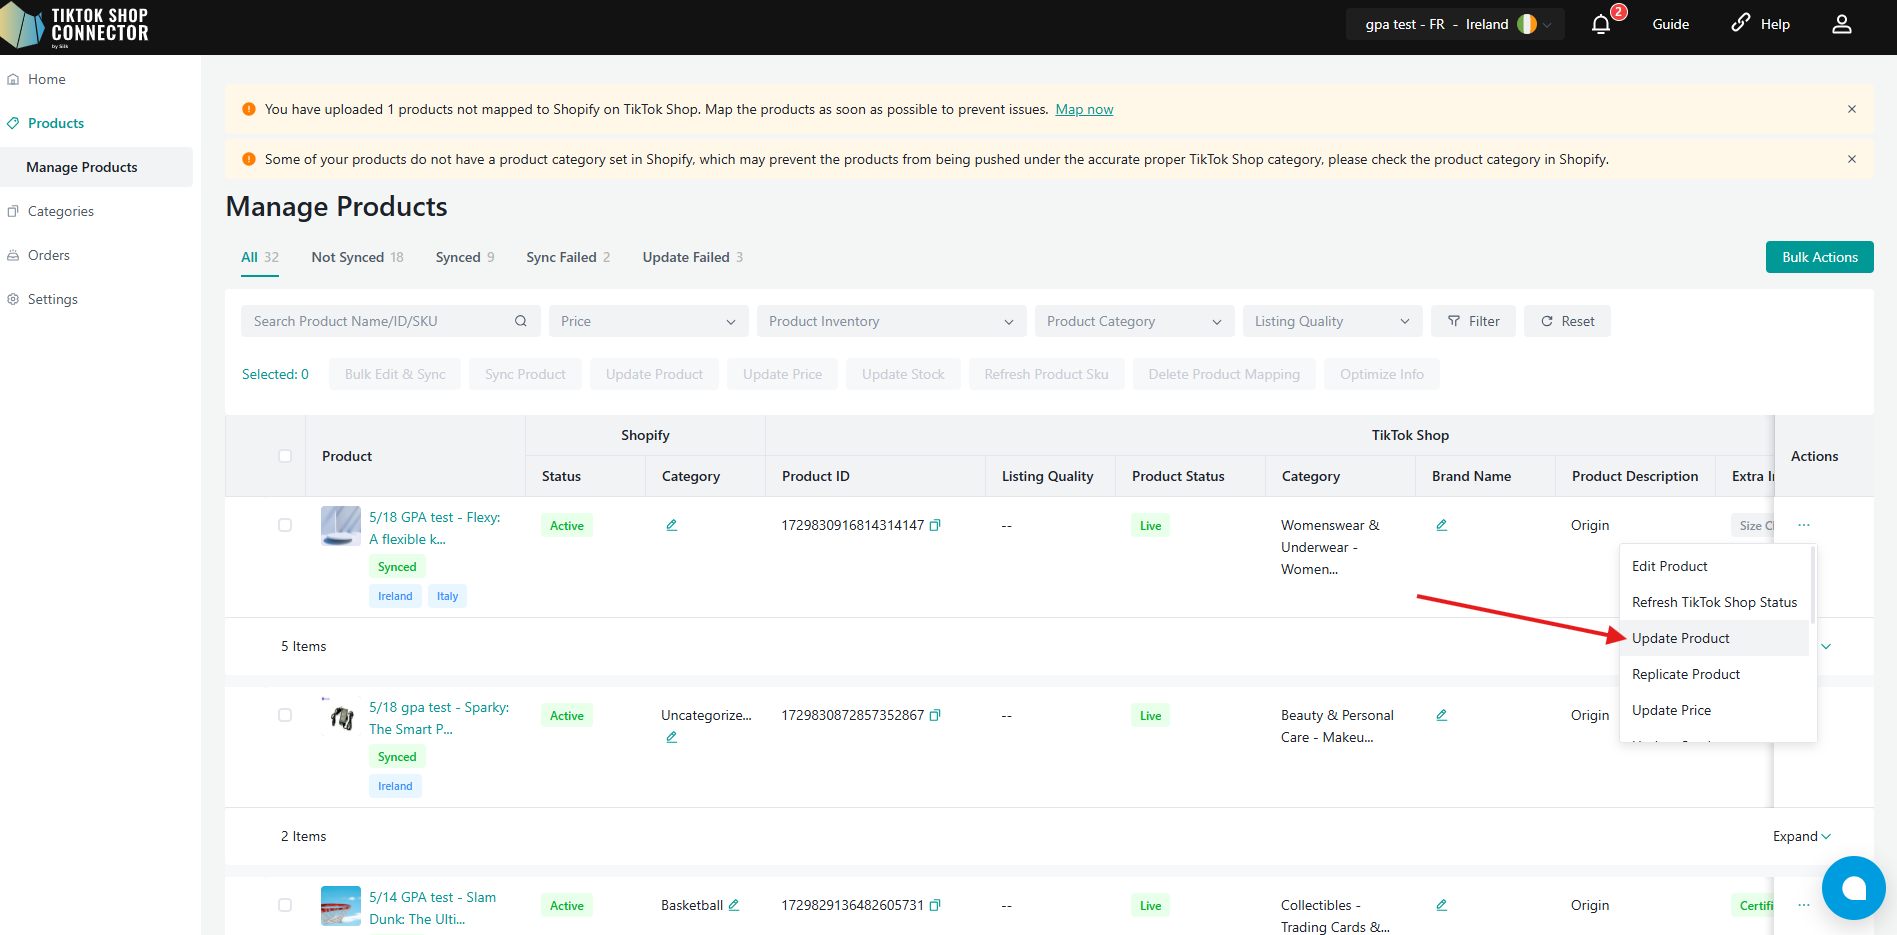Viewport: 1897px width, 935px height.
Task: Open the notifications bell
Action: pyautogui.click(x=1601, y=24)
